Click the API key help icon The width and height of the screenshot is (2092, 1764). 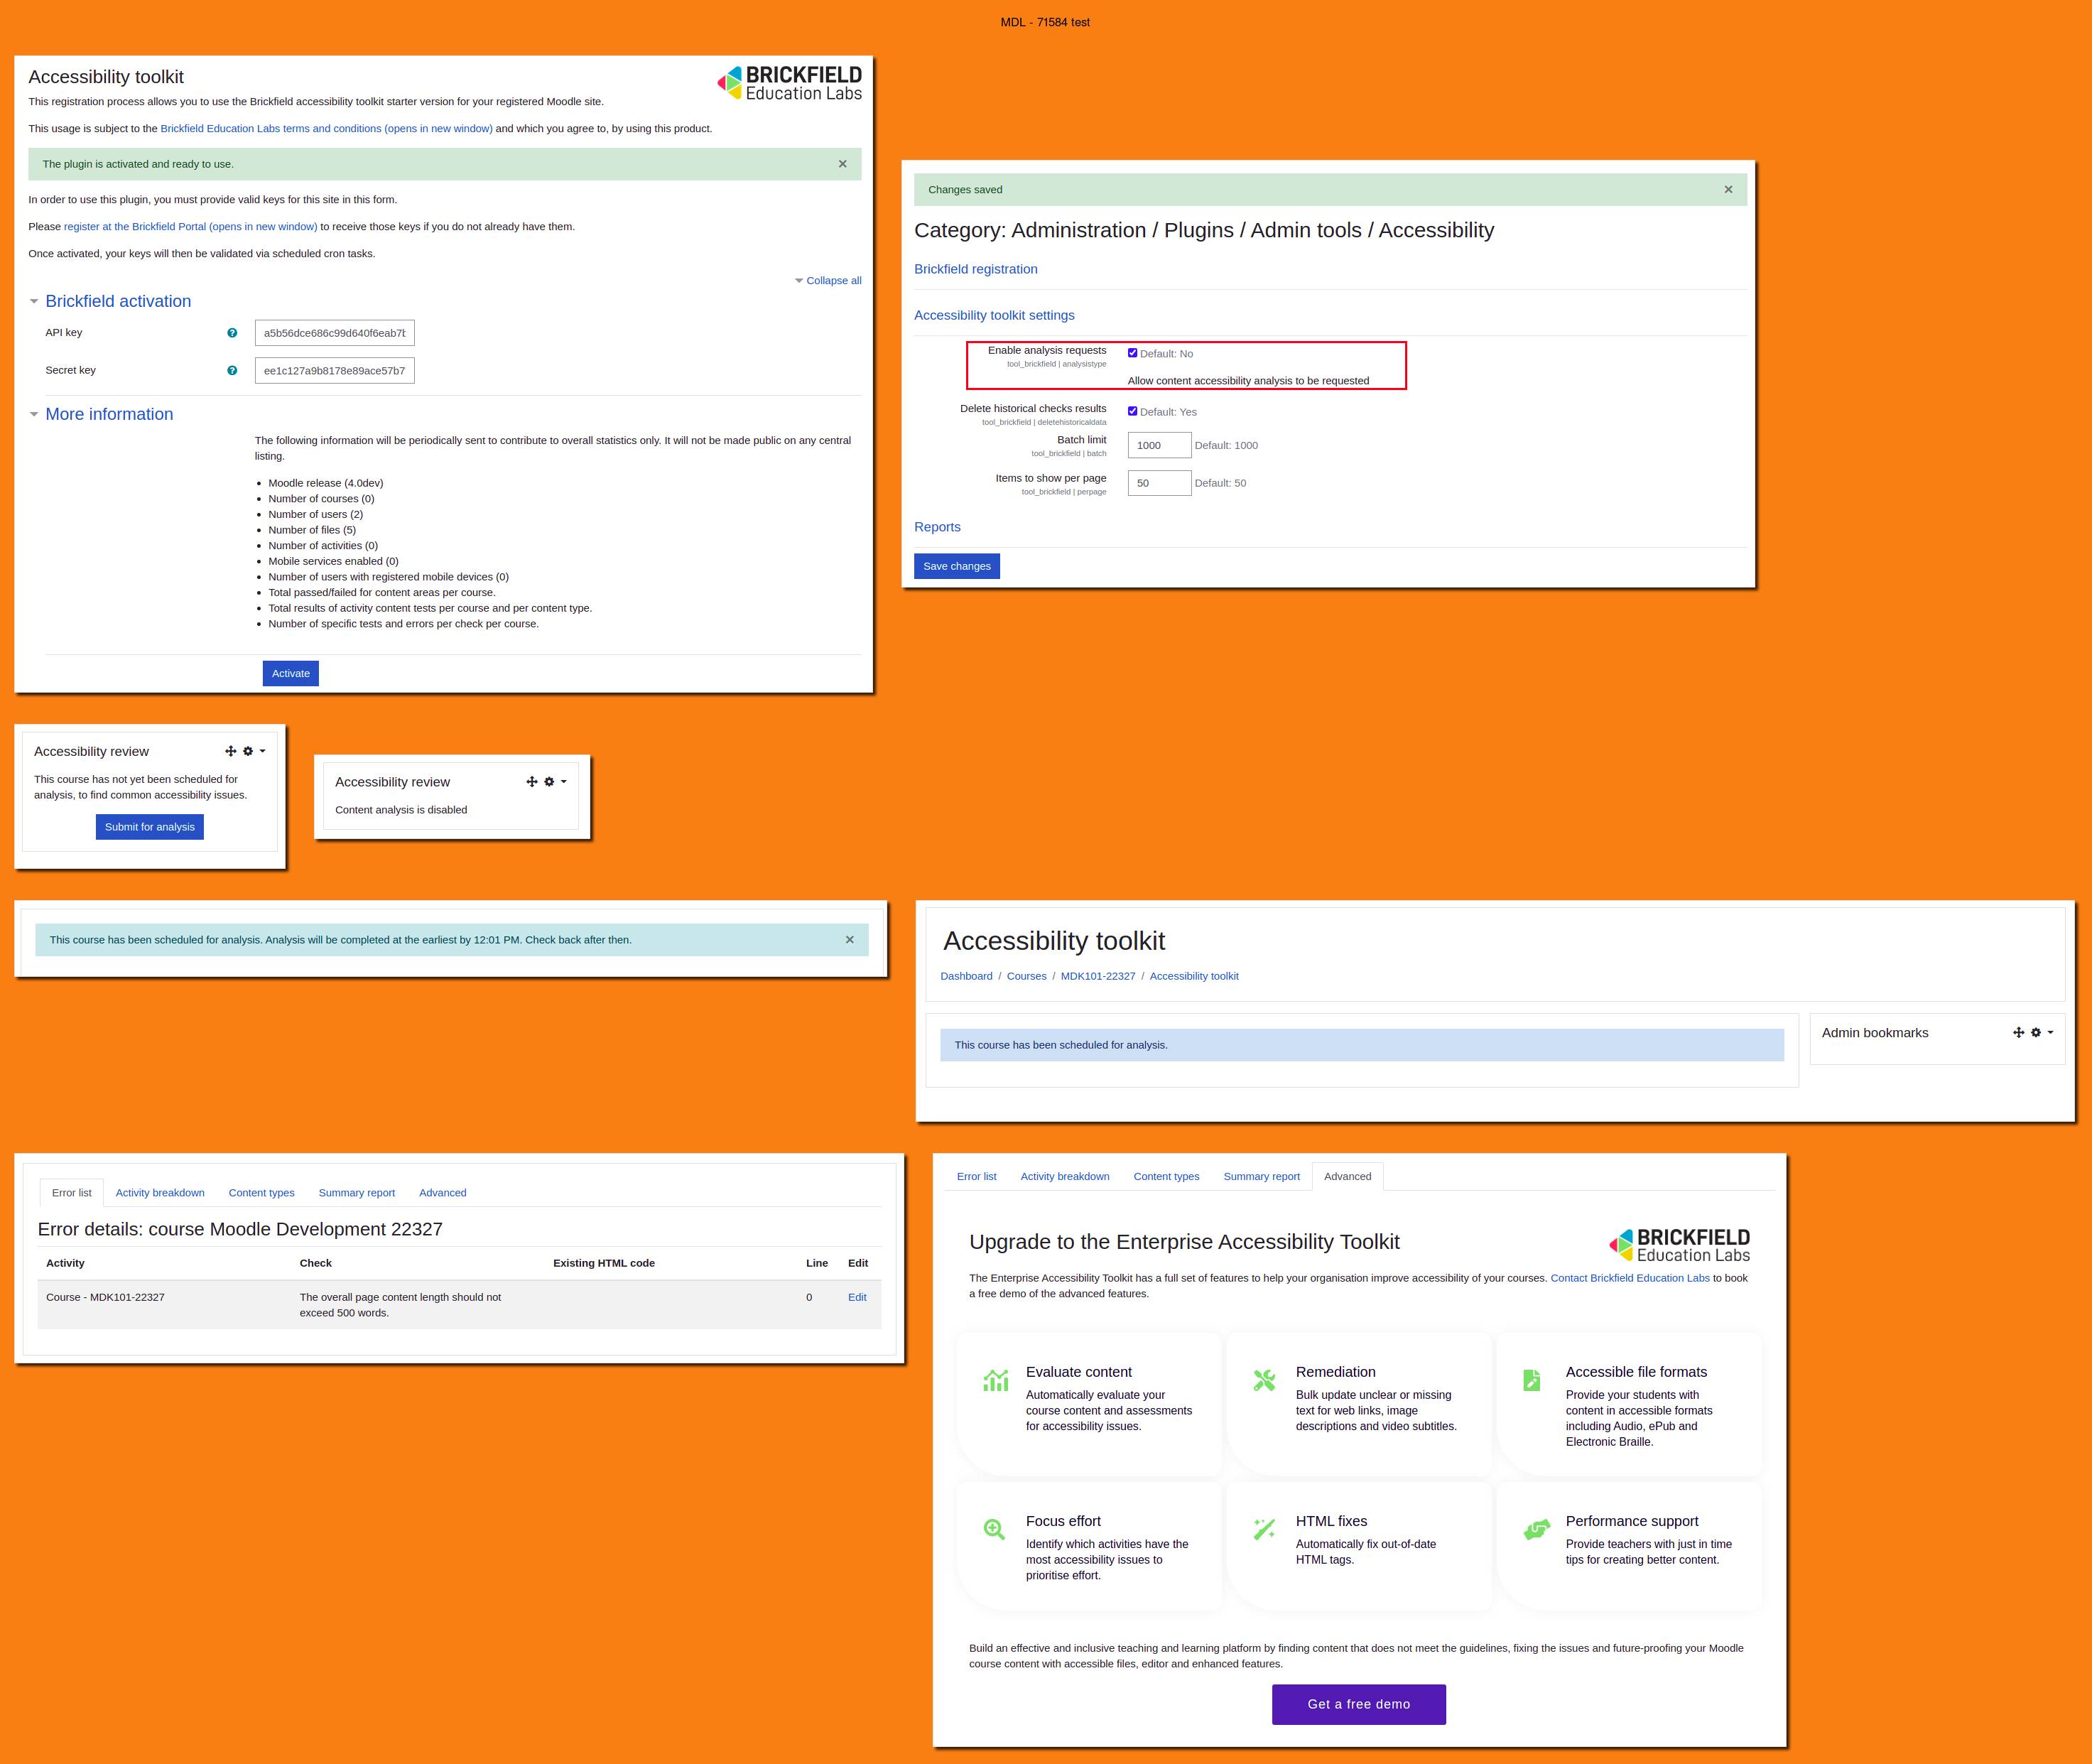232,333
